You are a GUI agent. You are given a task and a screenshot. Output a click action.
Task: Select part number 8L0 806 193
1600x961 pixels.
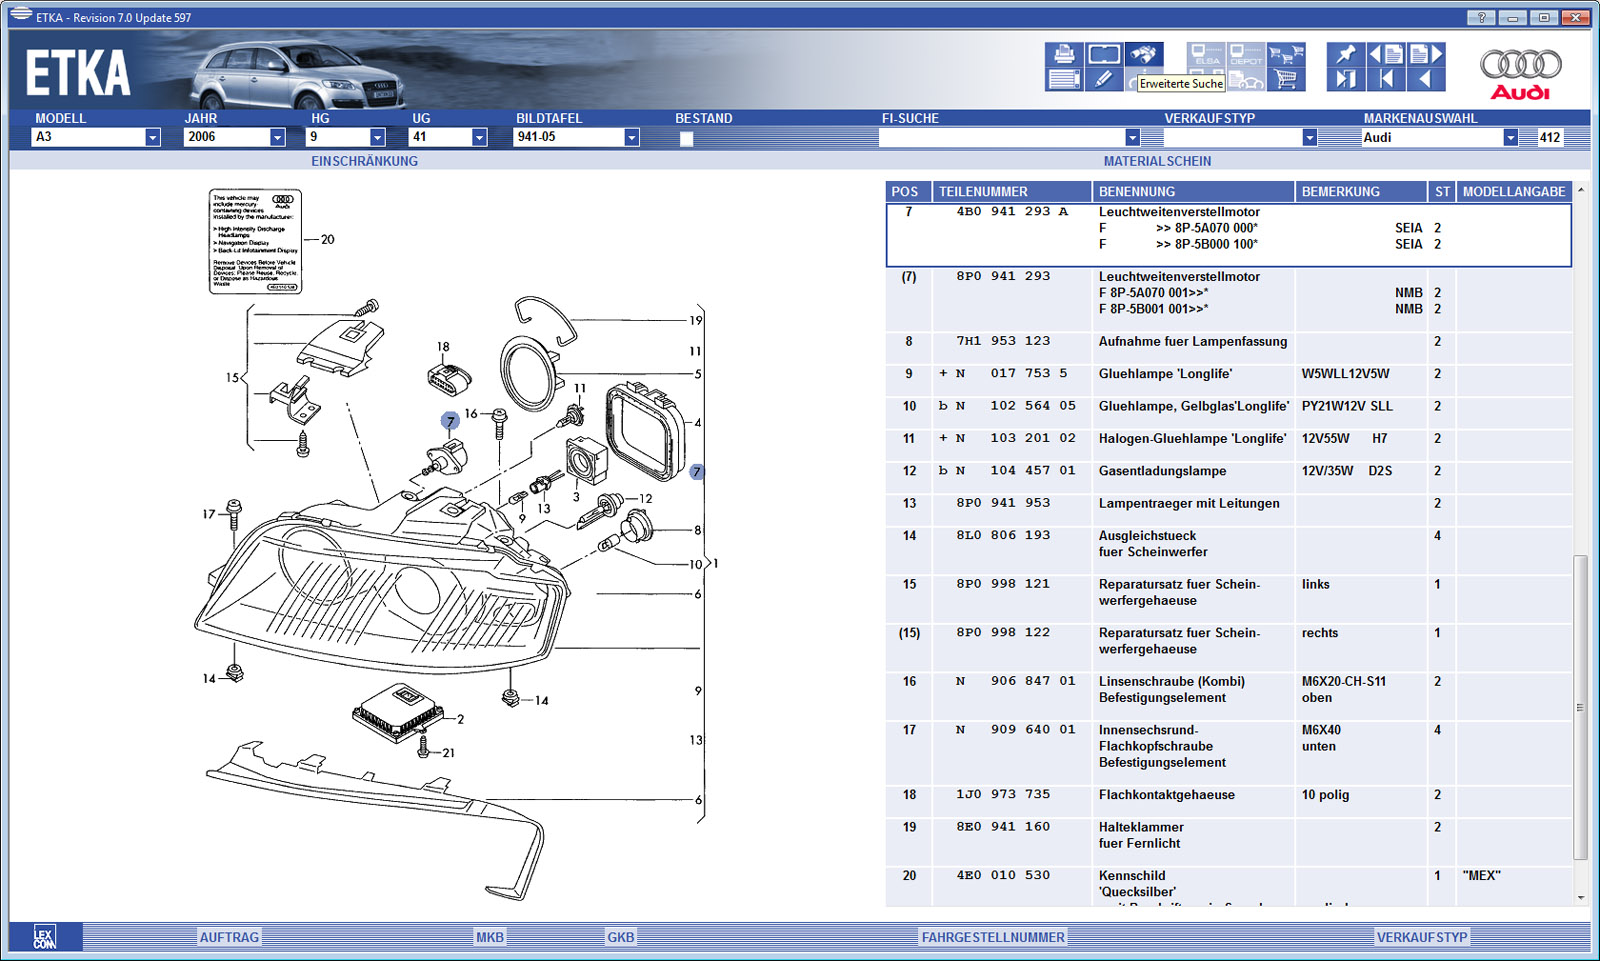pos(1003,536)
